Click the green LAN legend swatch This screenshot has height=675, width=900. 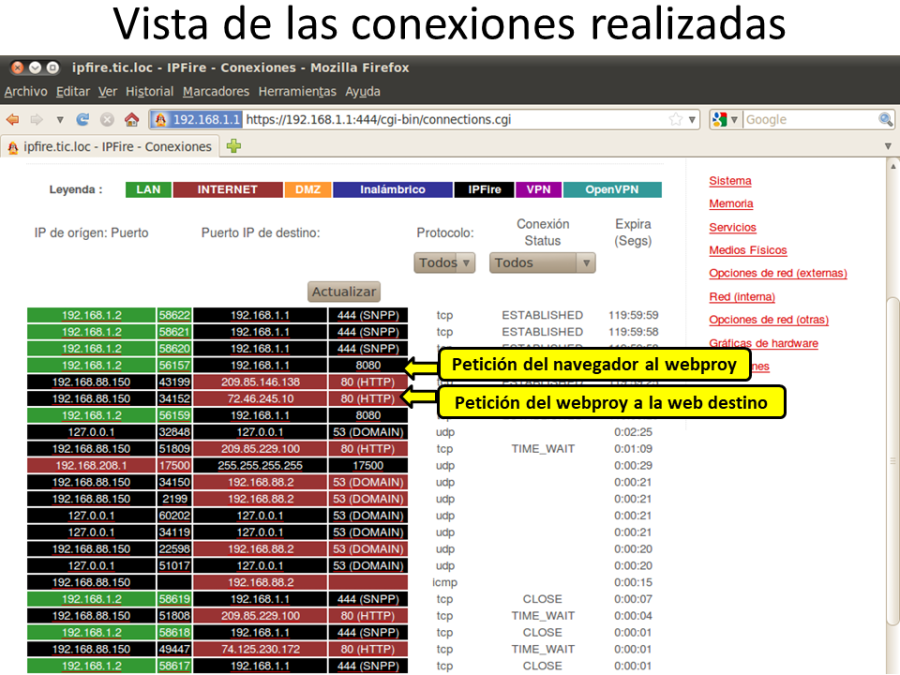(147, 189)
